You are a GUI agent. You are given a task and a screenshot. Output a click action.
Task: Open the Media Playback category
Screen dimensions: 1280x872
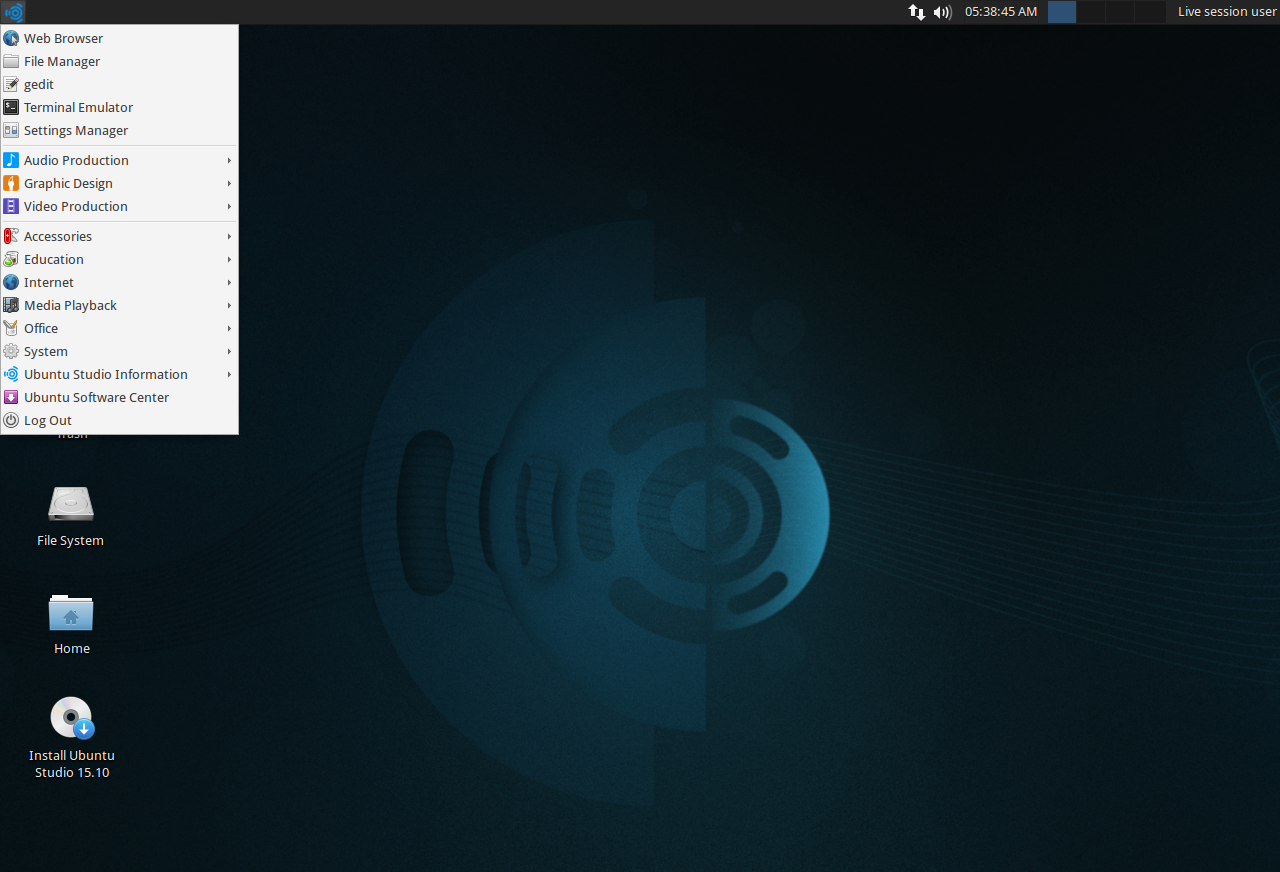tap(70, 305)
